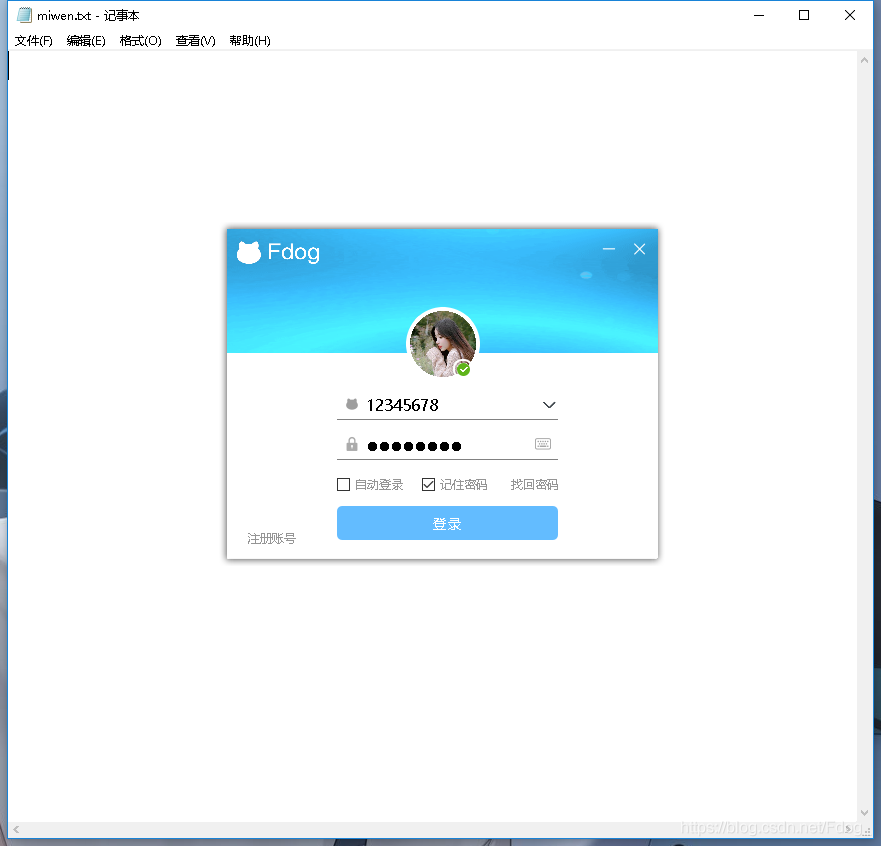Open the 格式(O) menu in Notepad

coord(140,40)
